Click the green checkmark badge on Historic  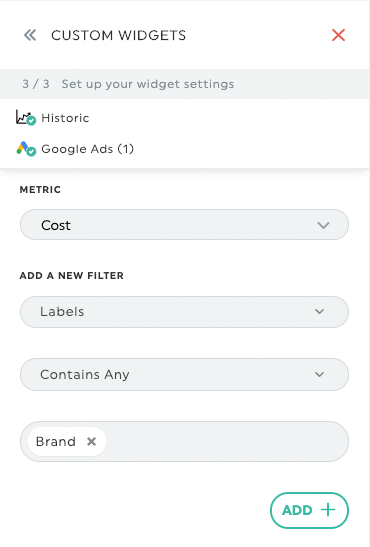(31, 121)
